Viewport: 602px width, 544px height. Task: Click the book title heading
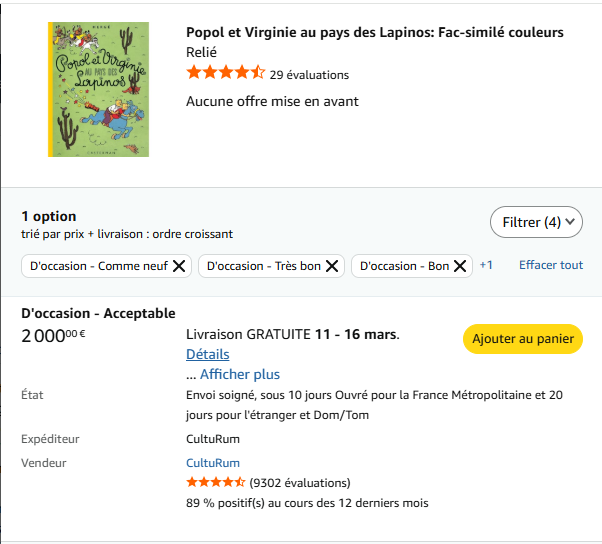374,33
